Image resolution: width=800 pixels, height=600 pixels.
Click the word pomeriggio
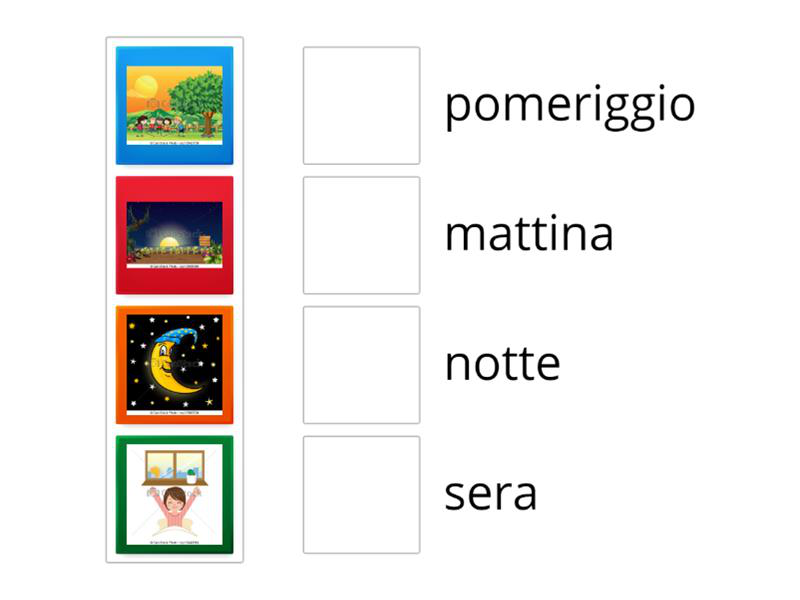tap(569, 105)
